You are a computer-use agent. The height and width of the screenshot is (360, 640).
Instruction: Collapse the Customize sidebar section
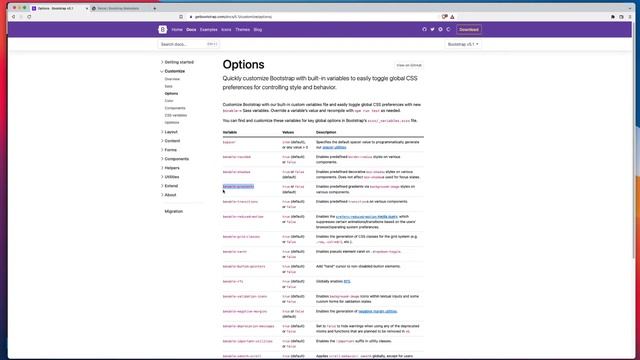click(173, 71)
